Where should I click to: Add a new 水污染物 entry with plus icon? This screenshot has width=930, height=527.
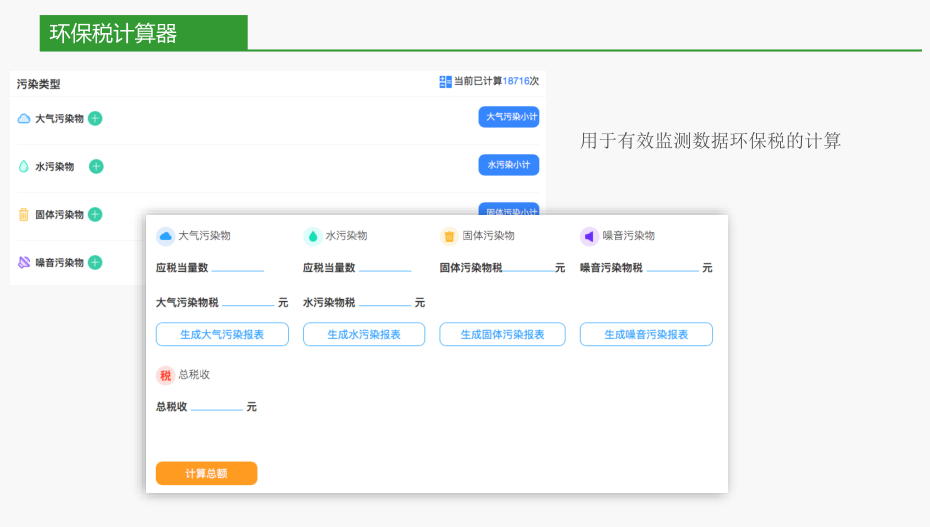coord(96,166)
